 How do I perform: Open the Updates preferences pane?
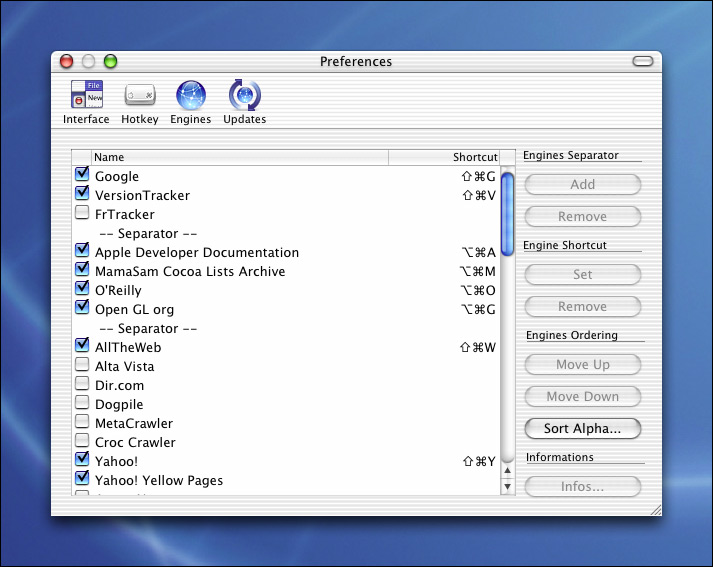245,102
